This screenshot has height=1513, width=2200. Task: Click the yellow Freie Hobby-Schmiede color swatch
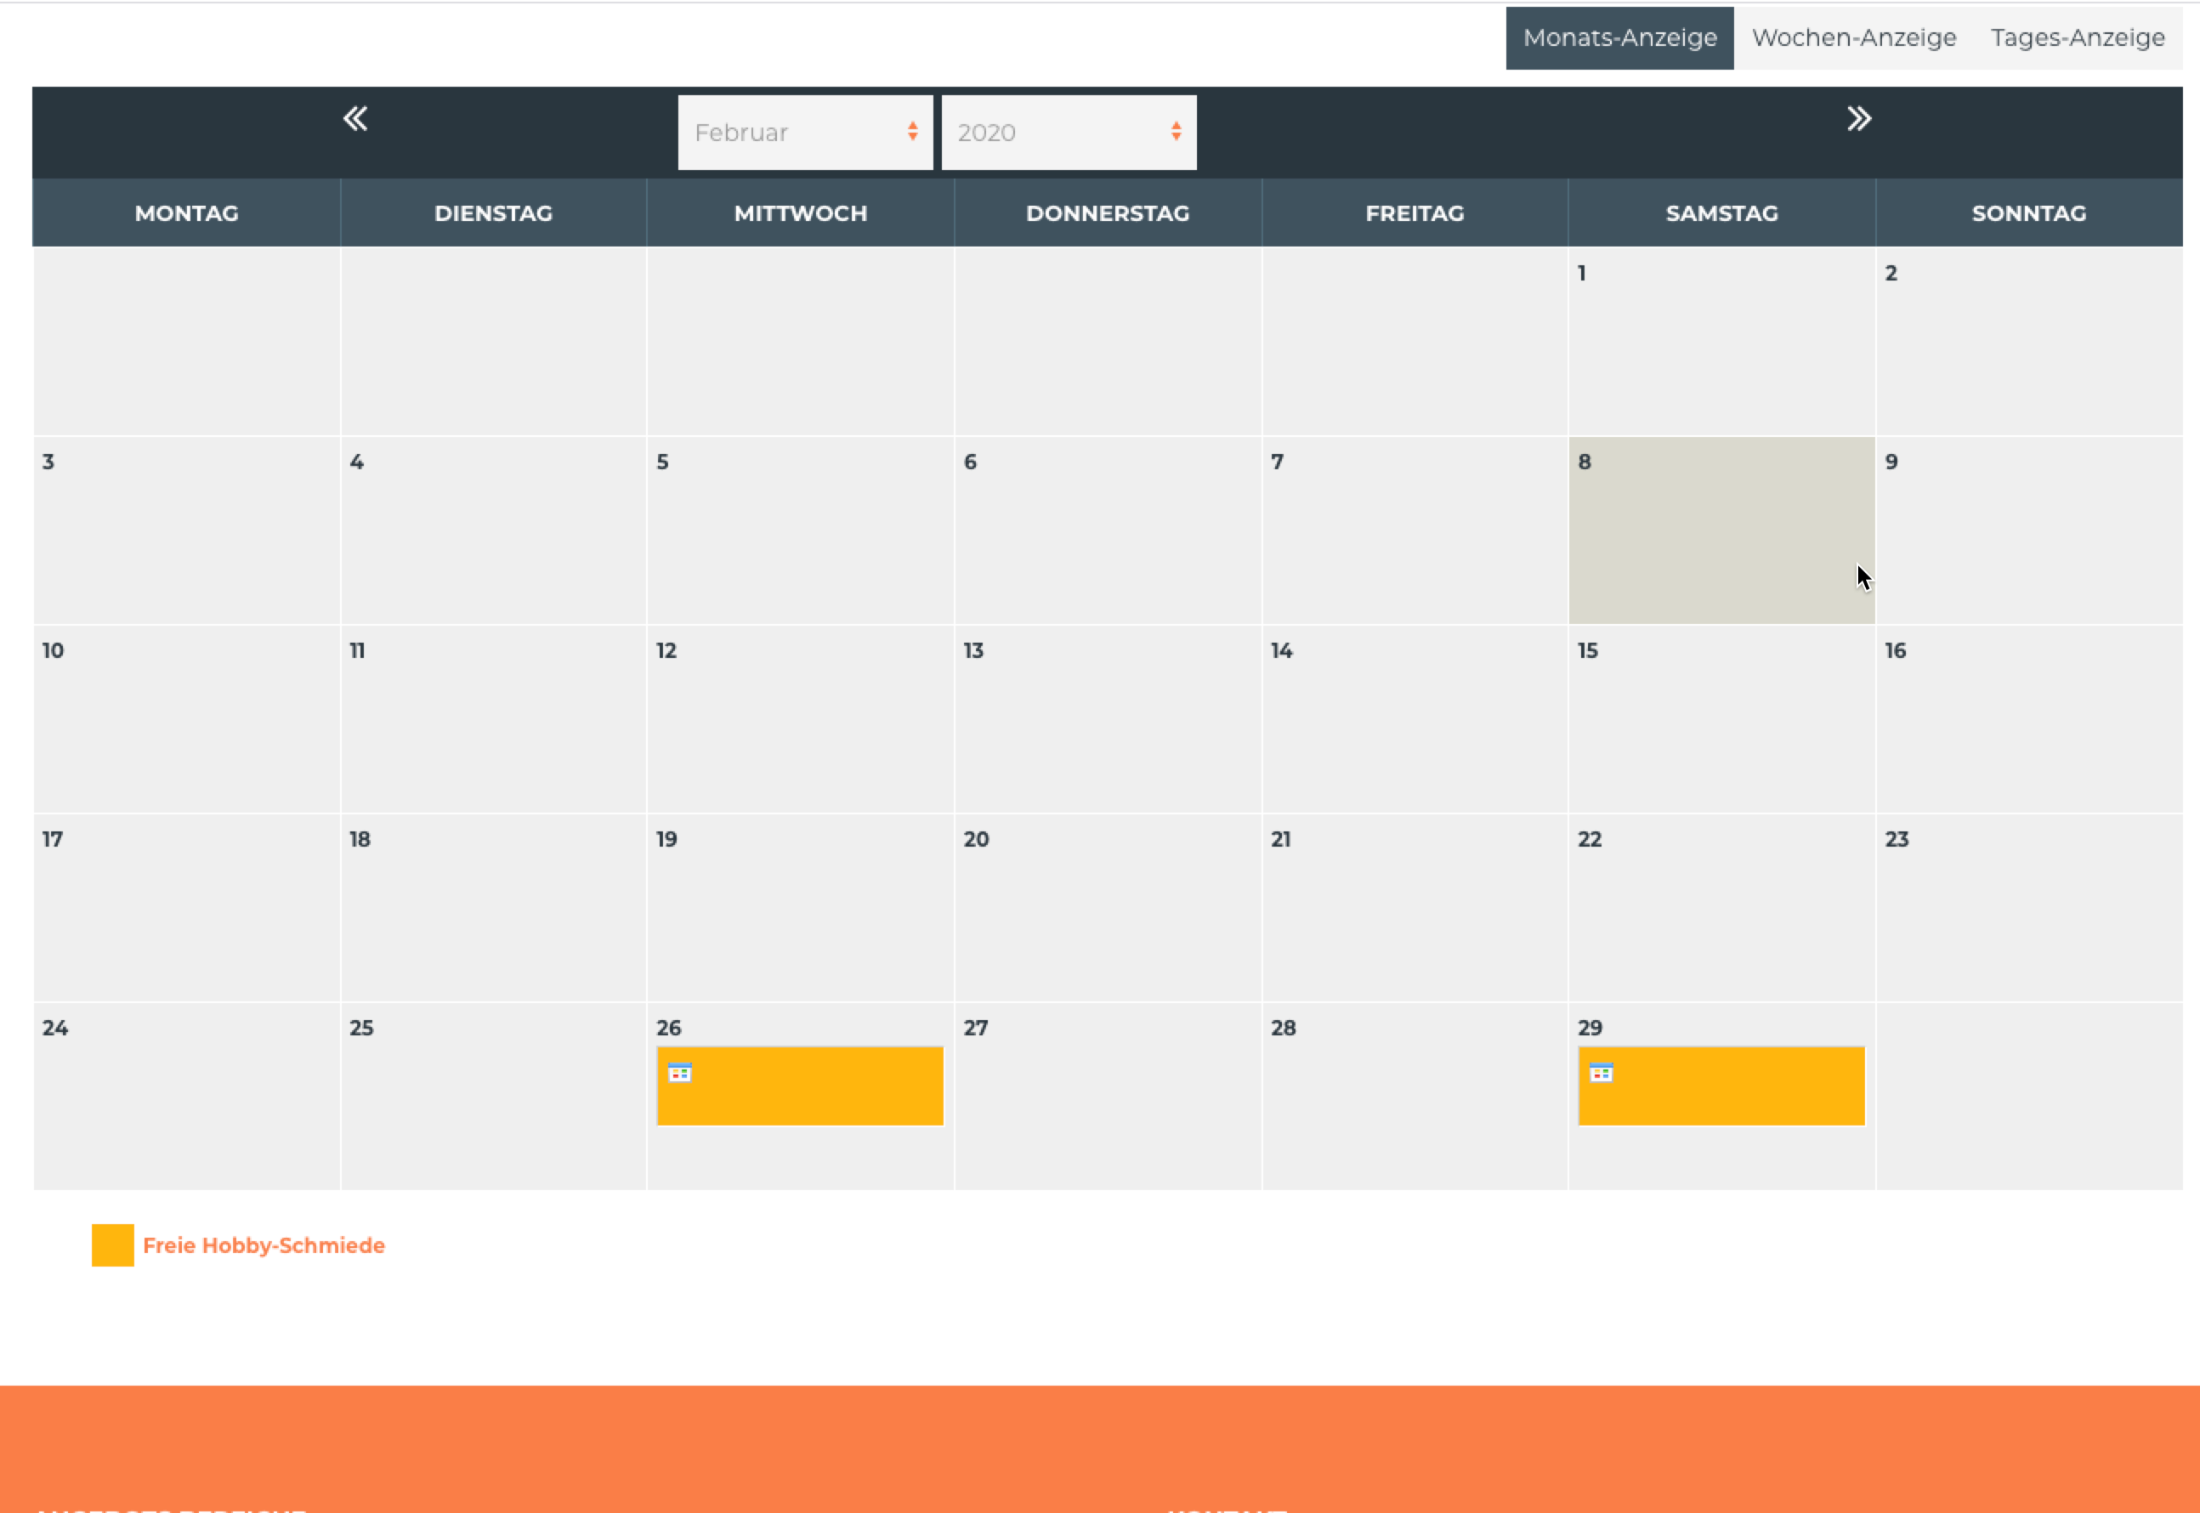click(113, 1245)
